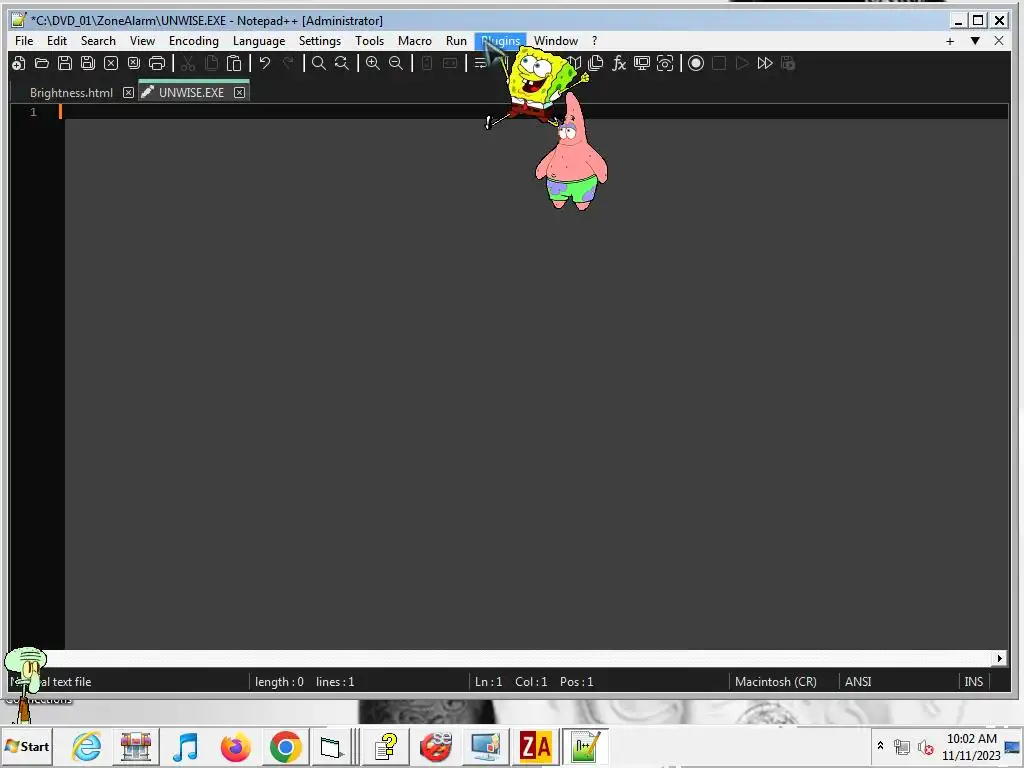Open the Encoding menu

194,40
